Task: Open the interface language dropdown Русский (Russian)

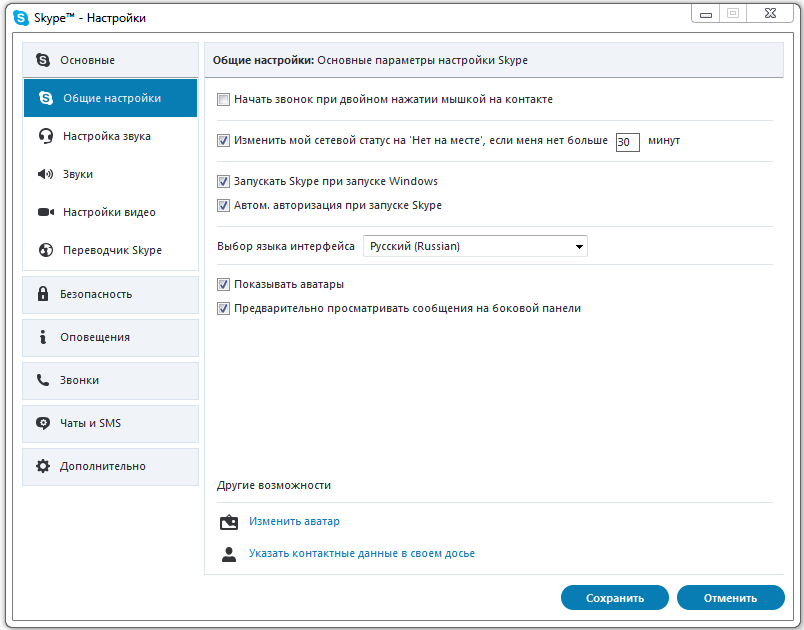Action: point(475,246)
